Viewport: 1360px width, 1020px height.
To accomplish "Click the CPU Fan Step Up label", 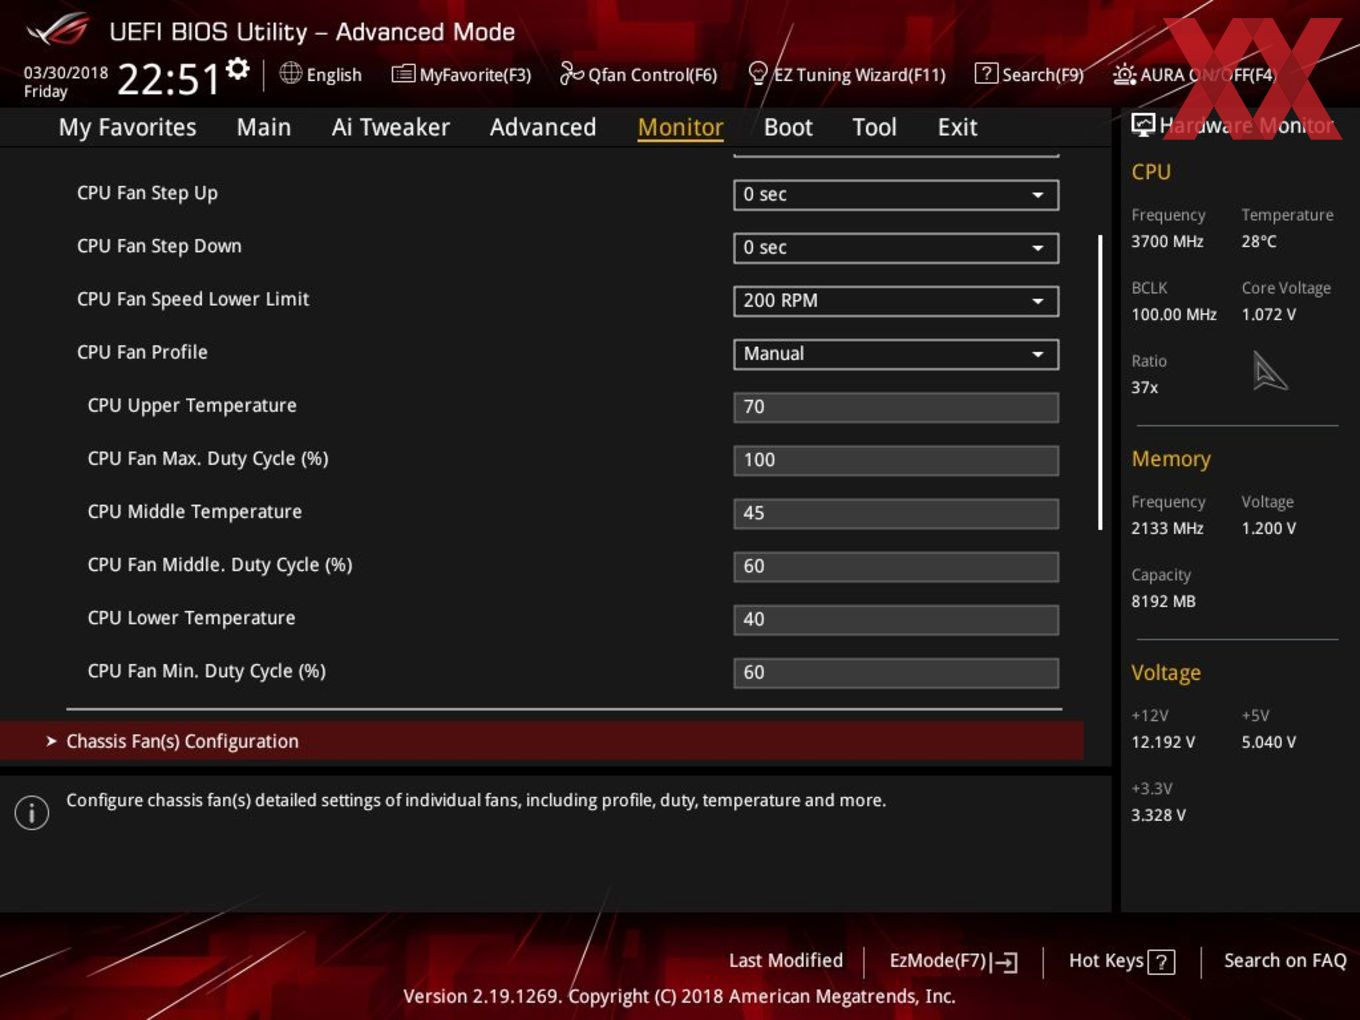I will pos(147,193).
